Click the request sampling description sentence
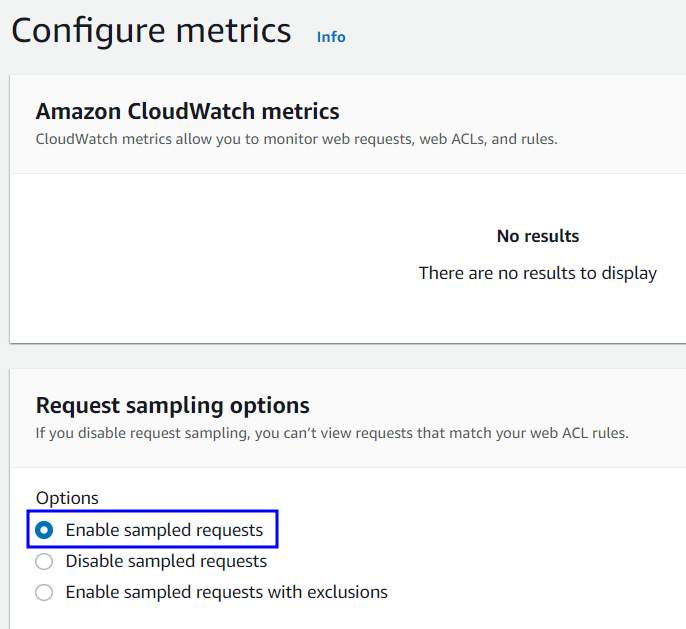Screen dimensions: 686x629 click(x=331, y=433)
